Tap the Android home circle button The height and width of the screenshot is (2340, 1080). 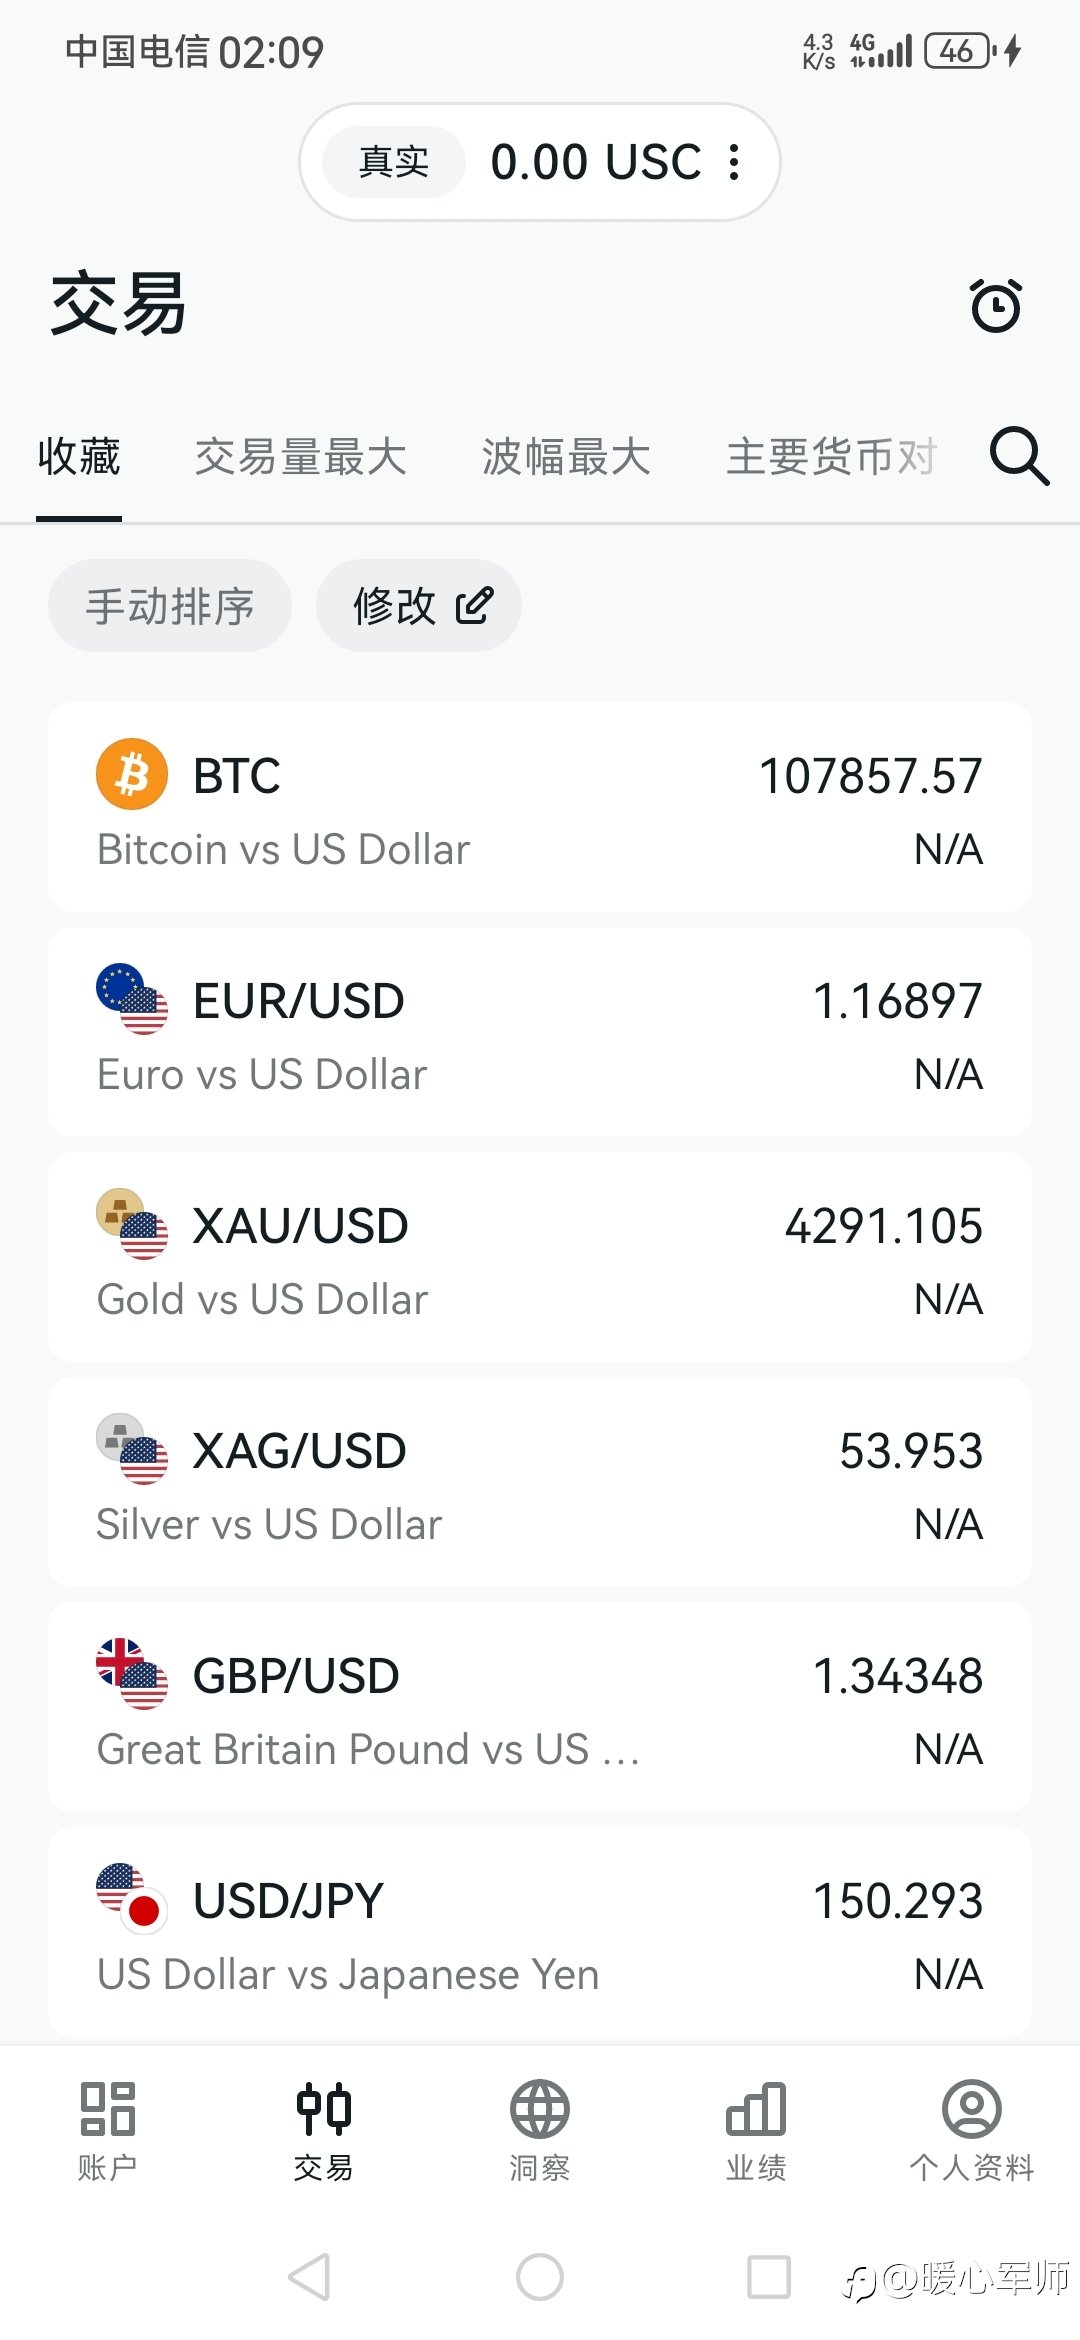coord(540,2278)
